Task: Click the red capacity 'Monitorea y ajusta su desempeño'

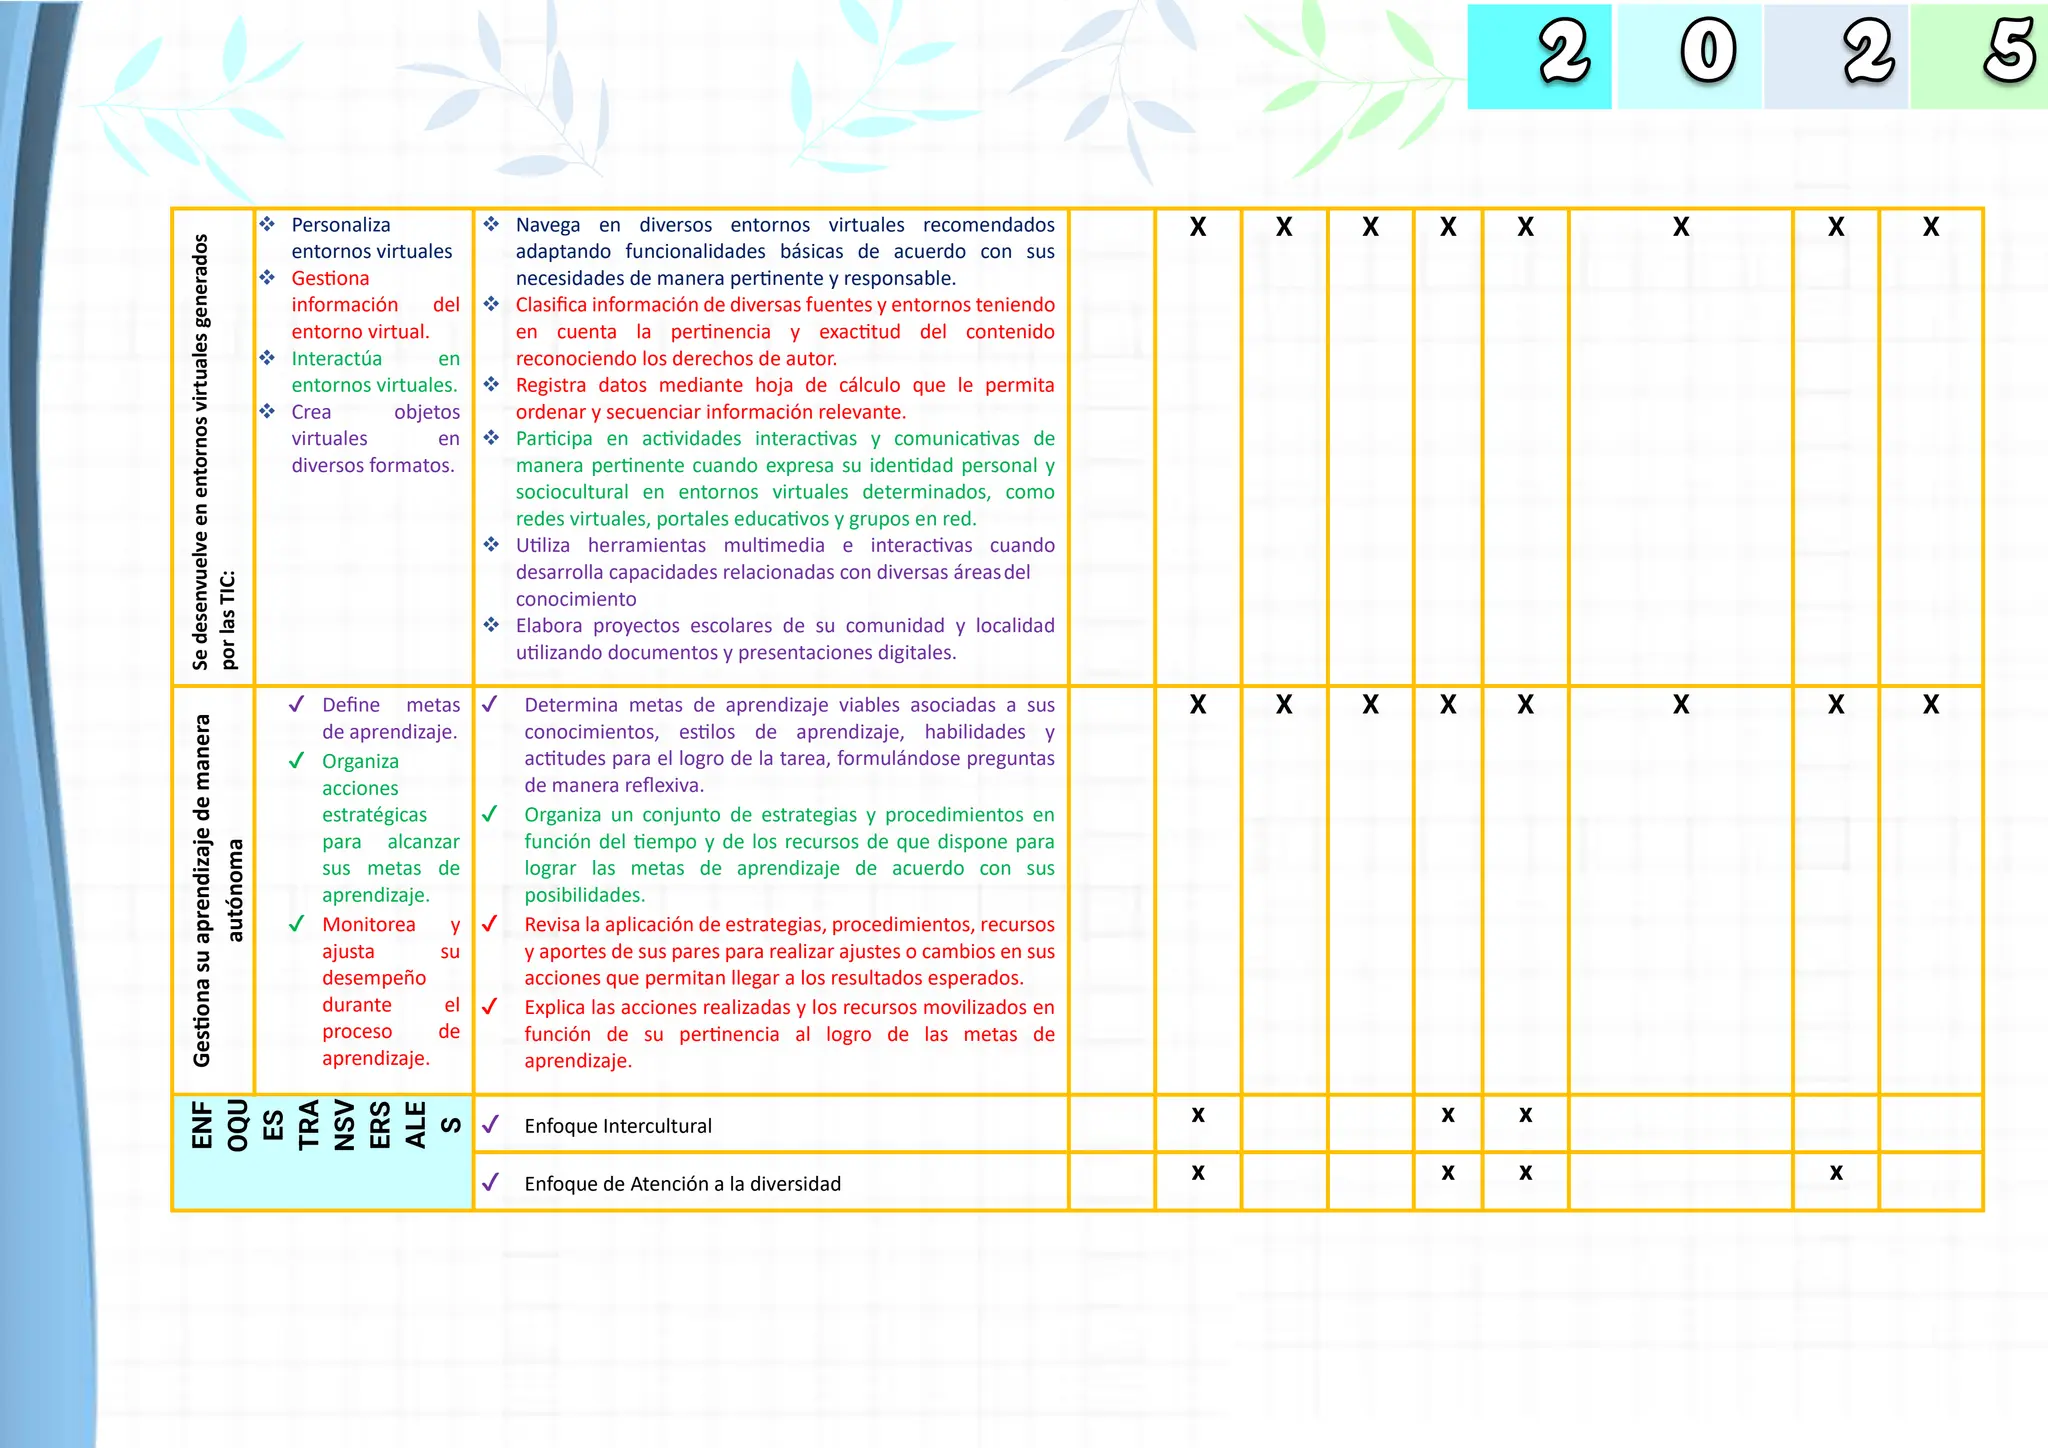Action: (x=390, y=991)
